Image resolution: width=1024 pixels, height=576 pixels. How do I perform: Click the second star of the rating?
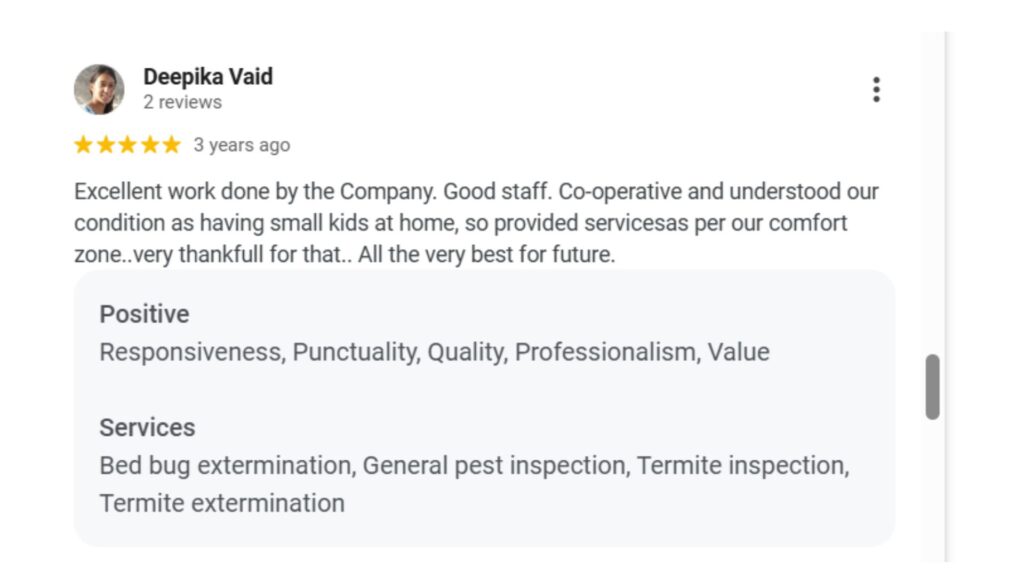pyautogui.click(x=105, y=145)
